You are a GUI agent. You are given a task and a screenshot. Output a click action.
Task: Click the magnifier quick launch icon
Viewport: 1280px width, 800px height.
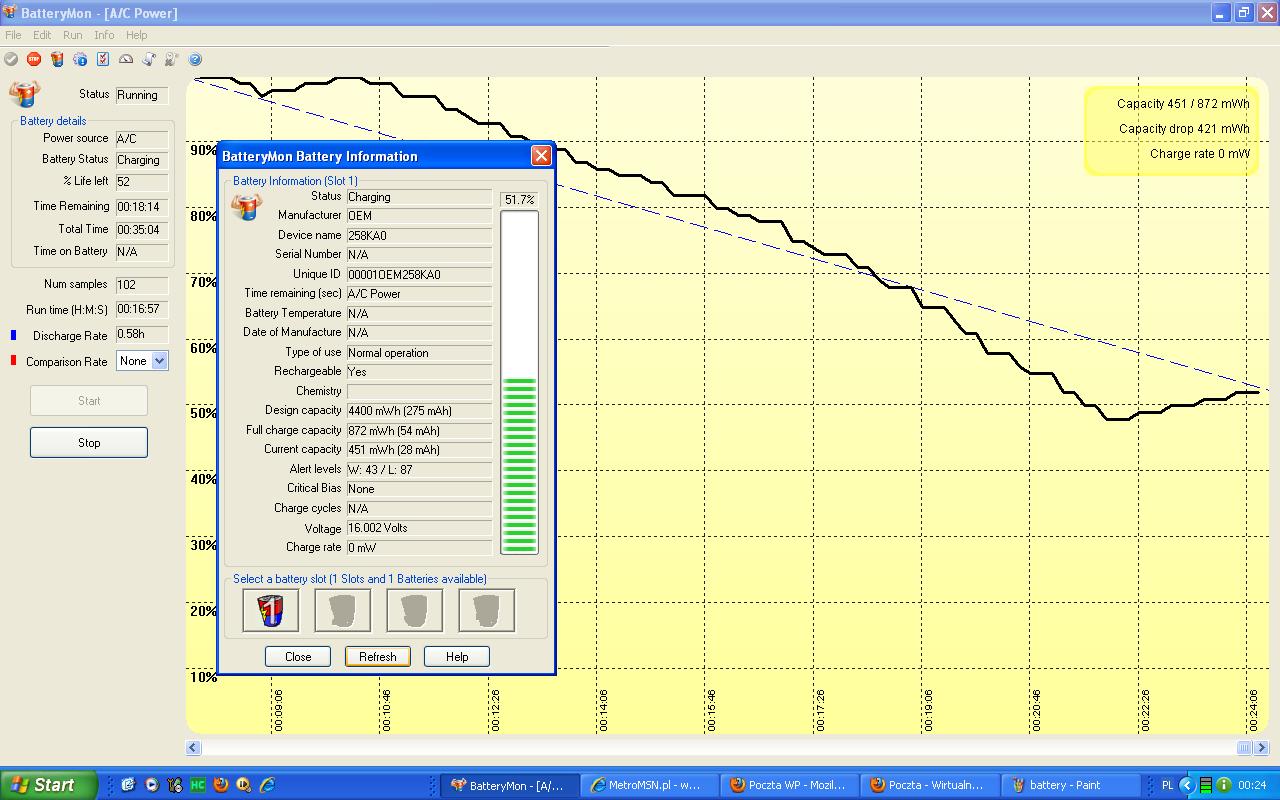[x=244, y=785]
